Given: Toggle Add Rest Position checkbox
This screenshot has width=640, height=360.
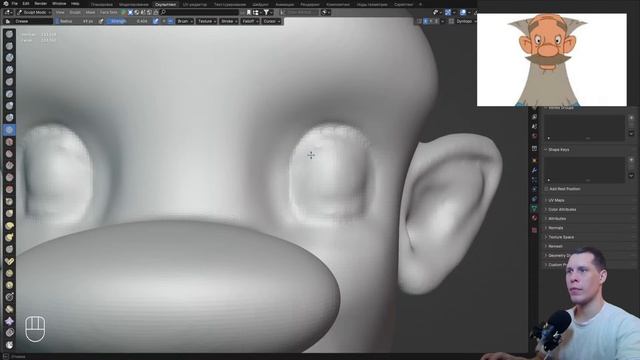Looking at the screenshot, I should pyautogui.click(x=546, y=189).
